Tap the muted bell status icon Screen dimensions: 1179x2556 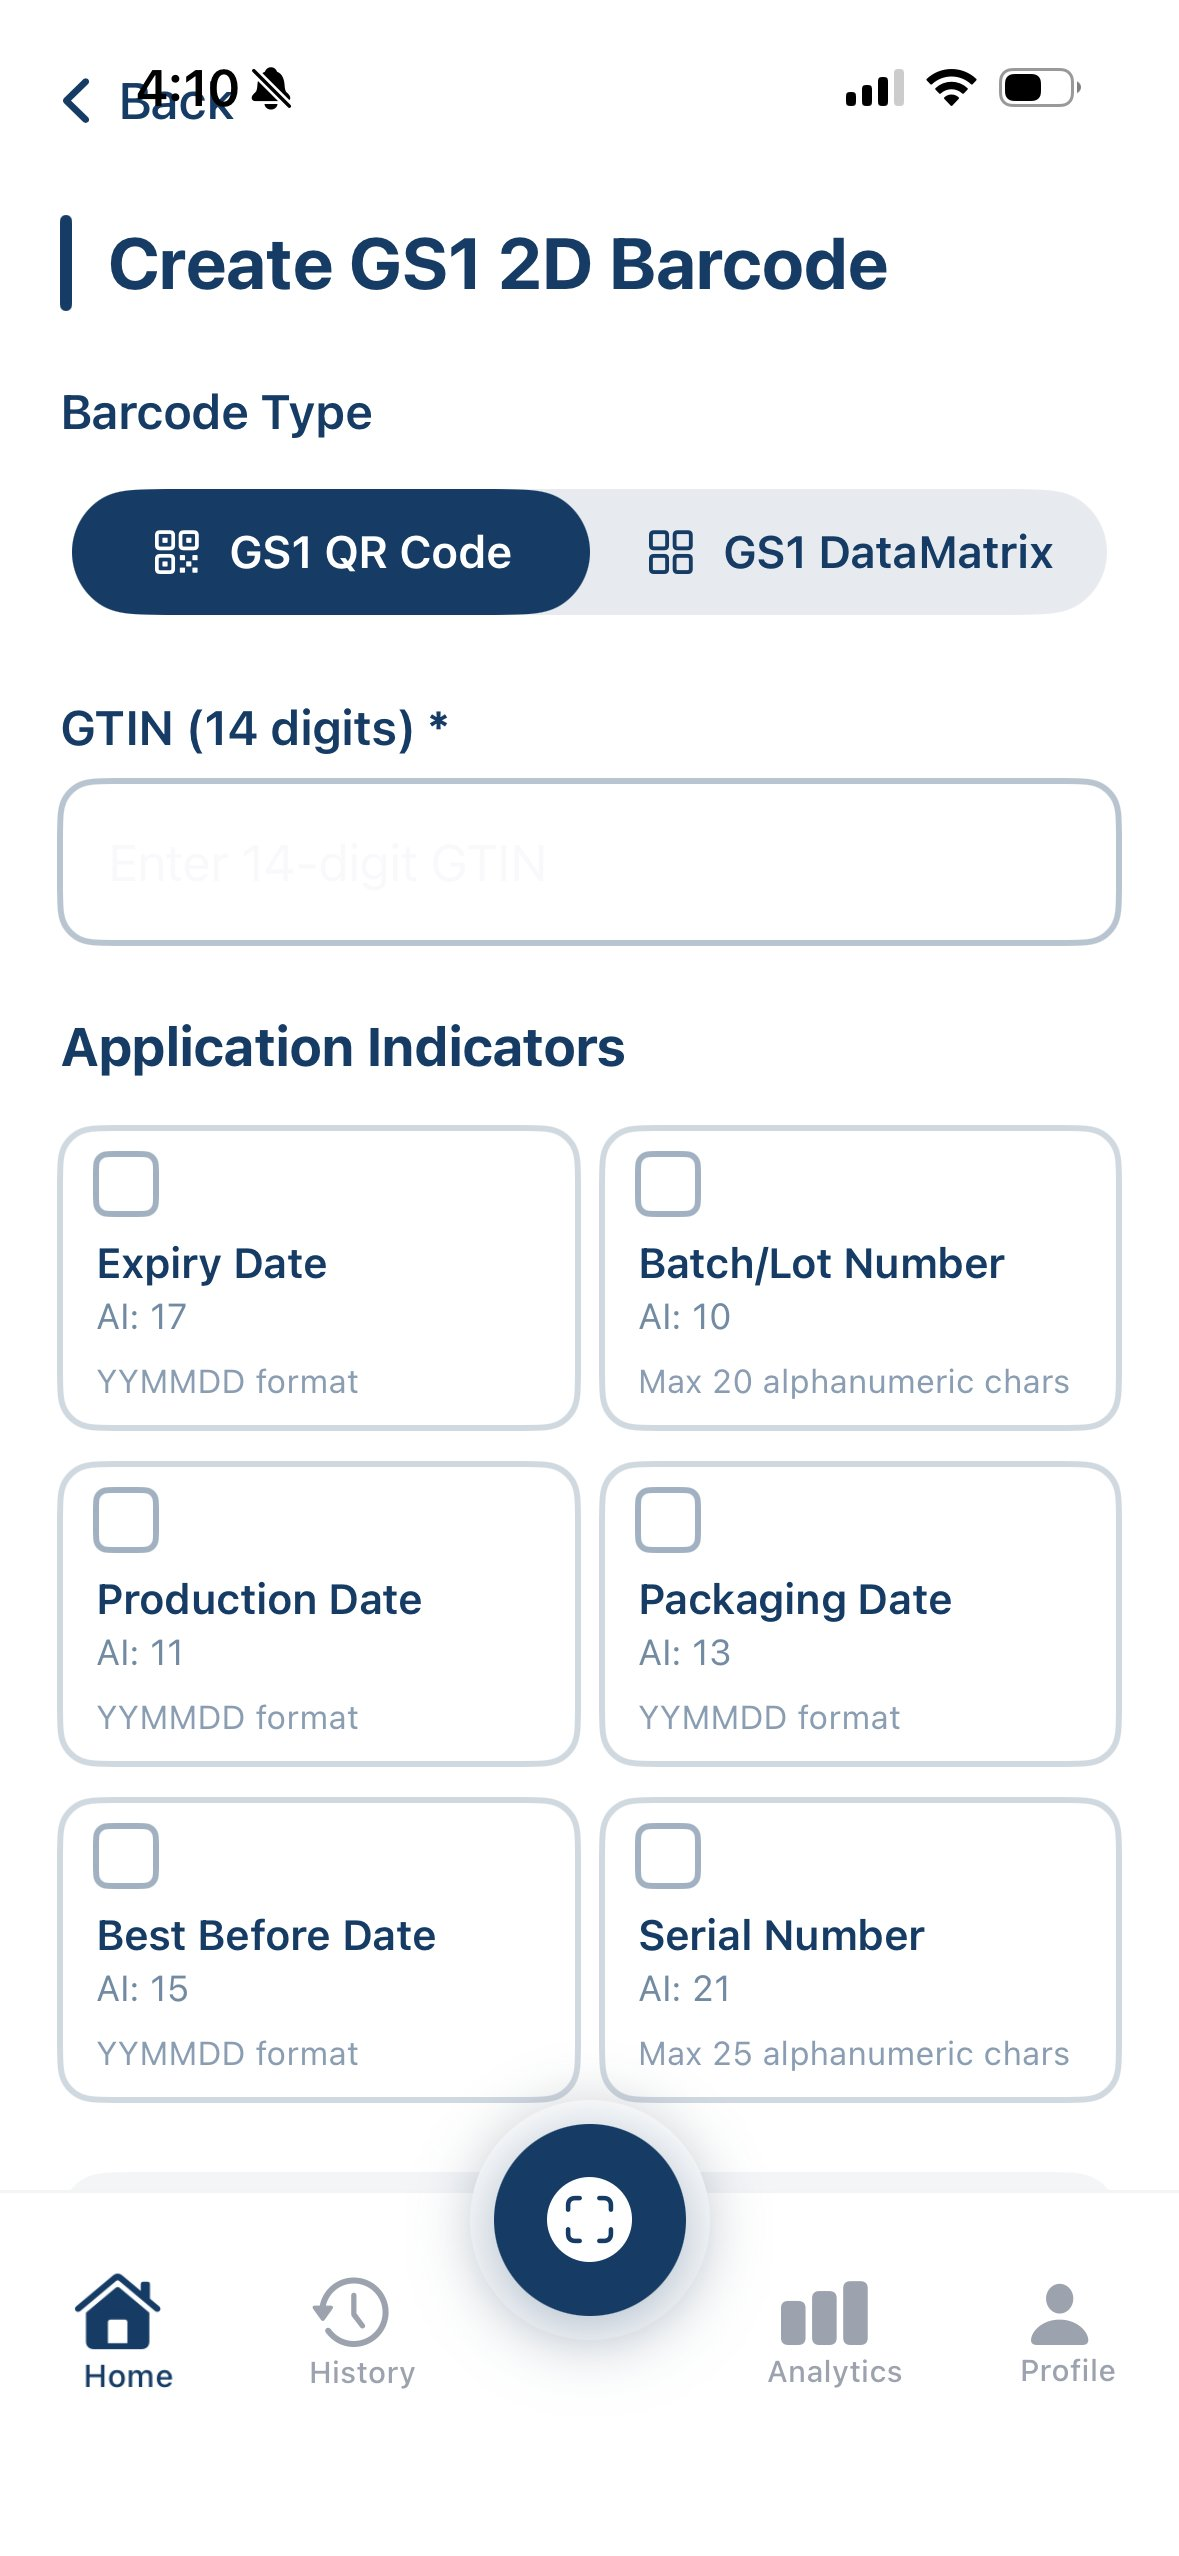coord(271,89)
